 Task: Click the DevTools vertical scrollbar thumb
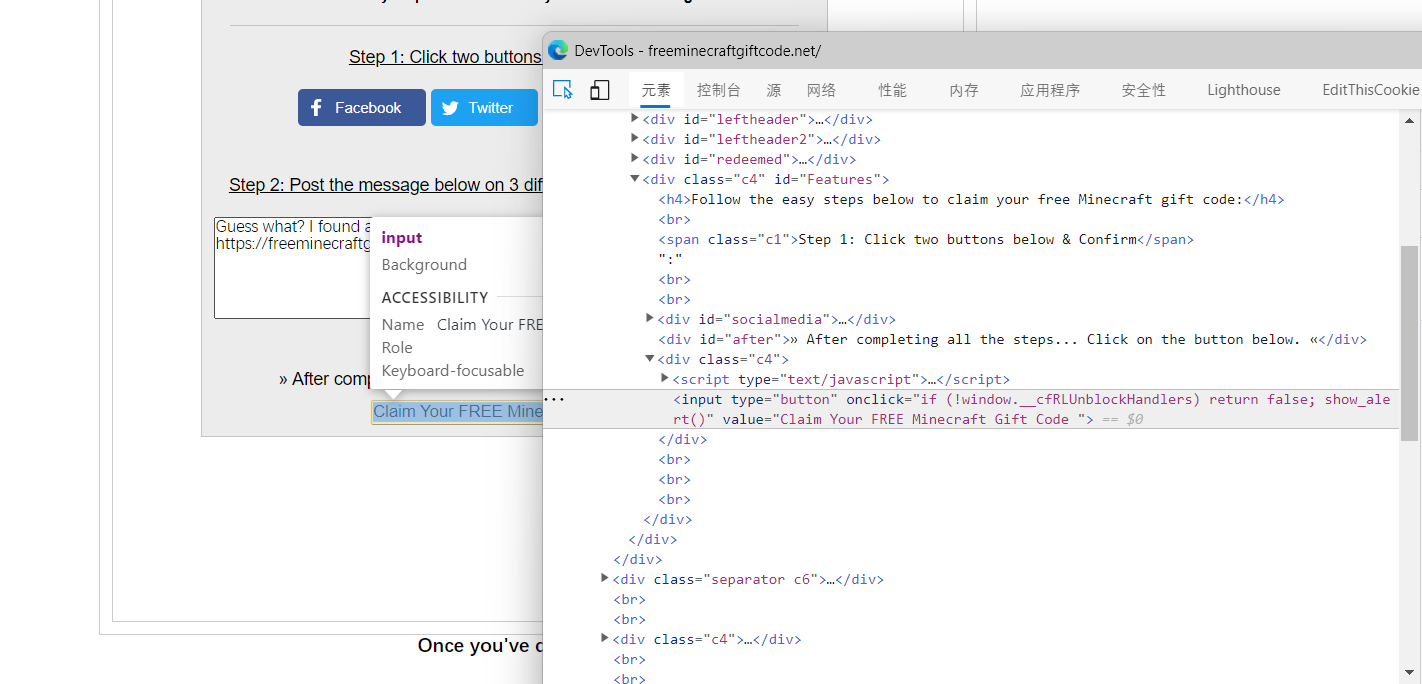[1410, 343]
